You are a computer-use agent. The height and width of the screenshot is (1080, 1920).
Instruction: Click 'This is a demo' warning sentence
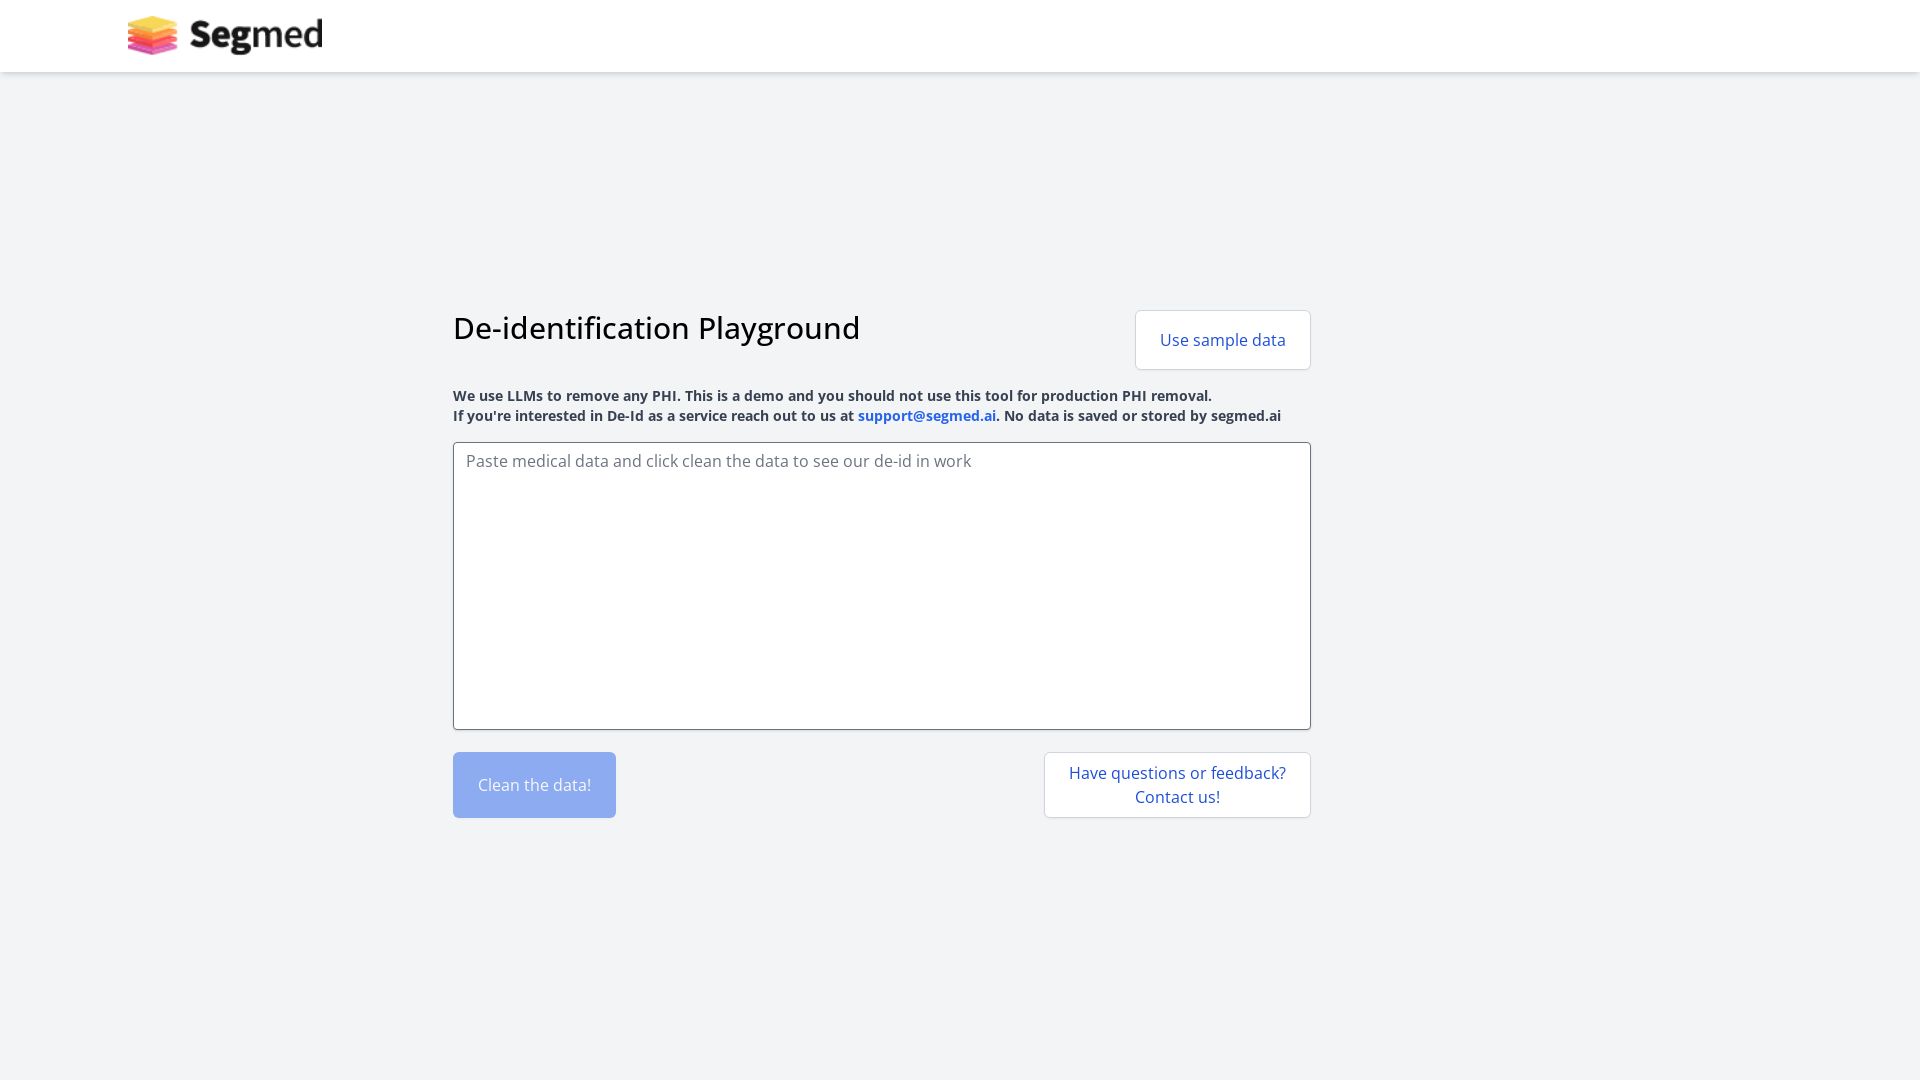(735, 396)
